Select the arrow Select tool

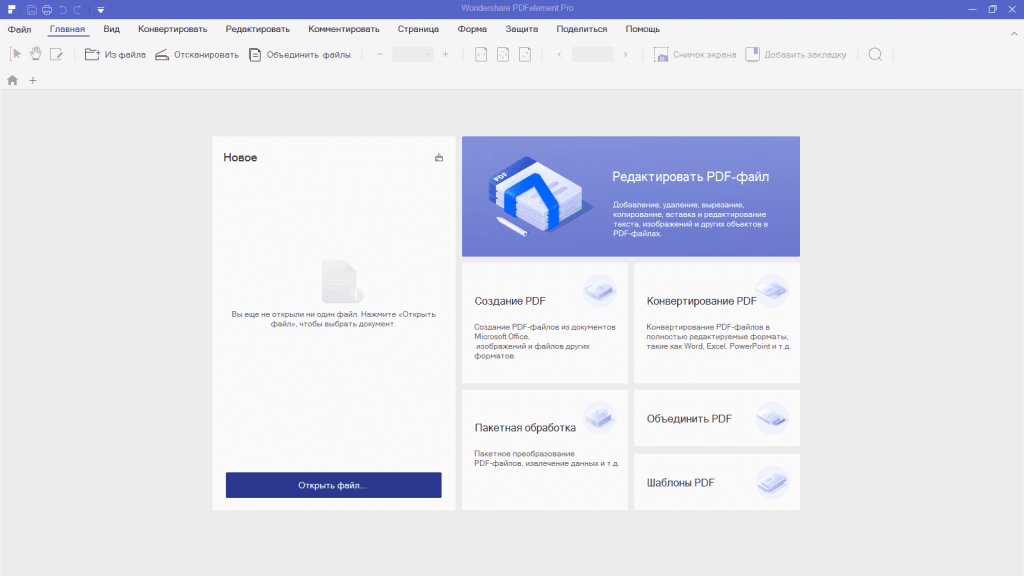16,54
